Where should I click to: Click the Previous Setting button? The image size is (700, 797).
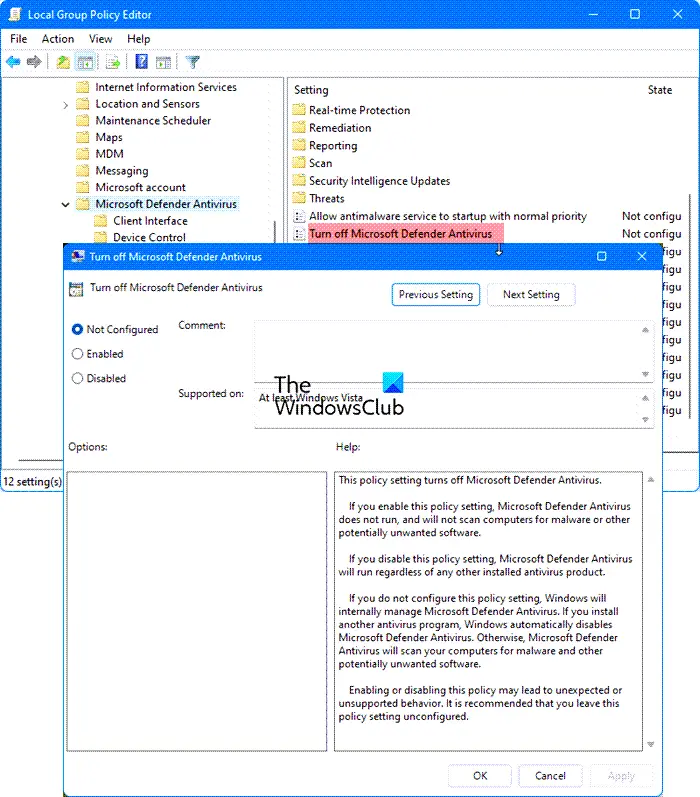436,294
